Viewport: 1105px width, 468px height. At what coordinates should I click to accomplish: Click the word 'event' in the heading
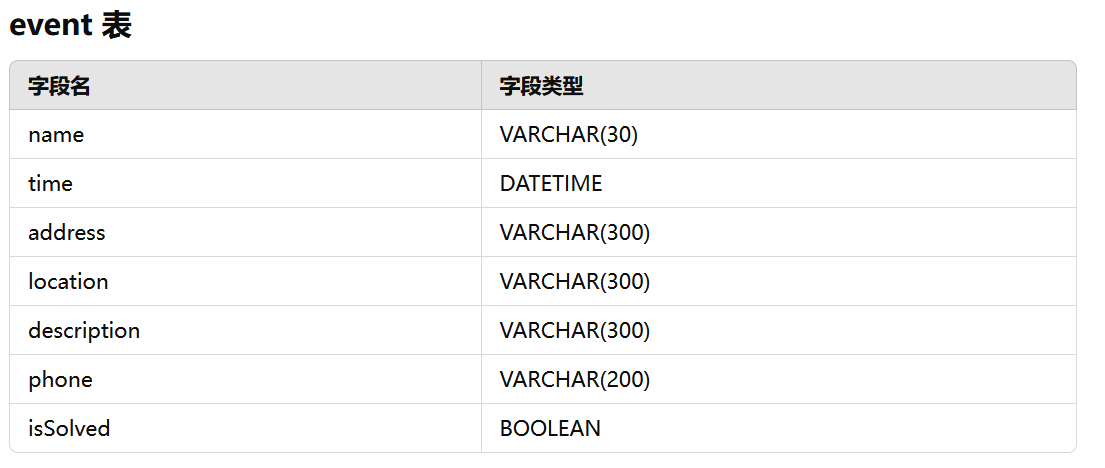(51, 25)
